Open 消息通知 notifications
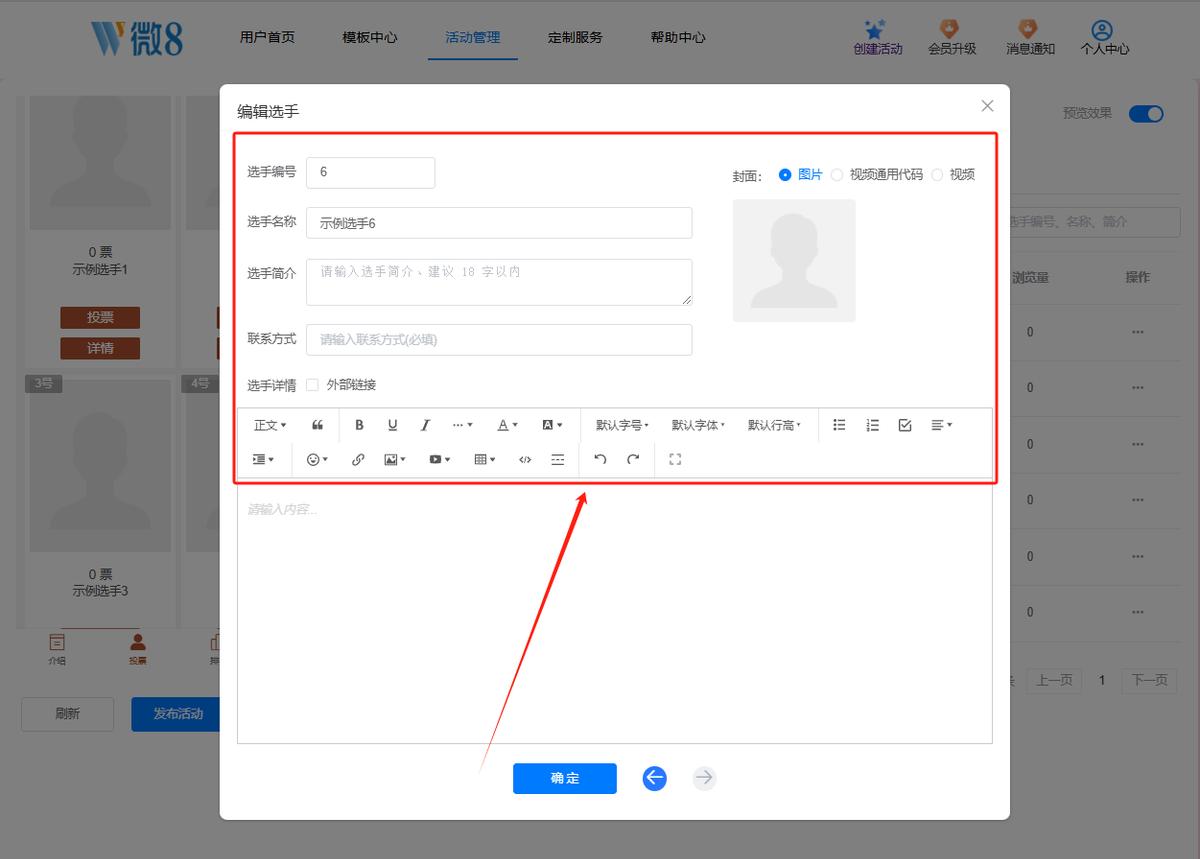 pyautogui.click(x=1030, y=37)
